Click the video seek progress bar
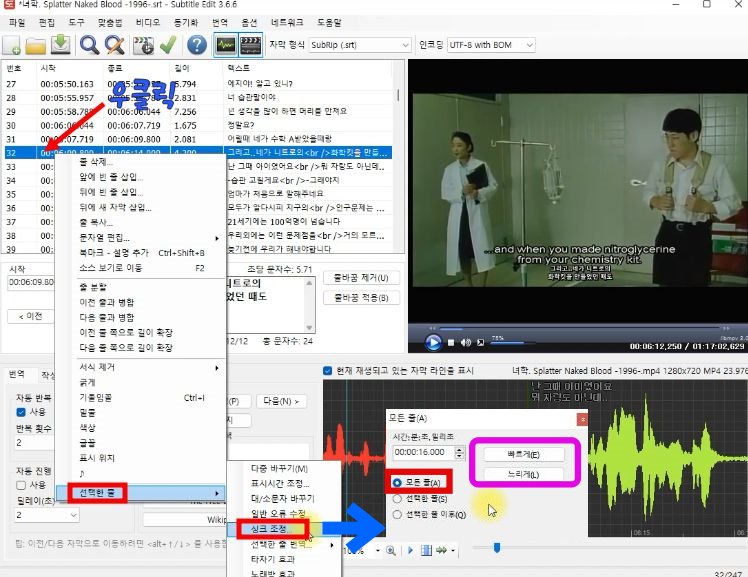This screenshot has width=748, height=577. pos(579,328)
